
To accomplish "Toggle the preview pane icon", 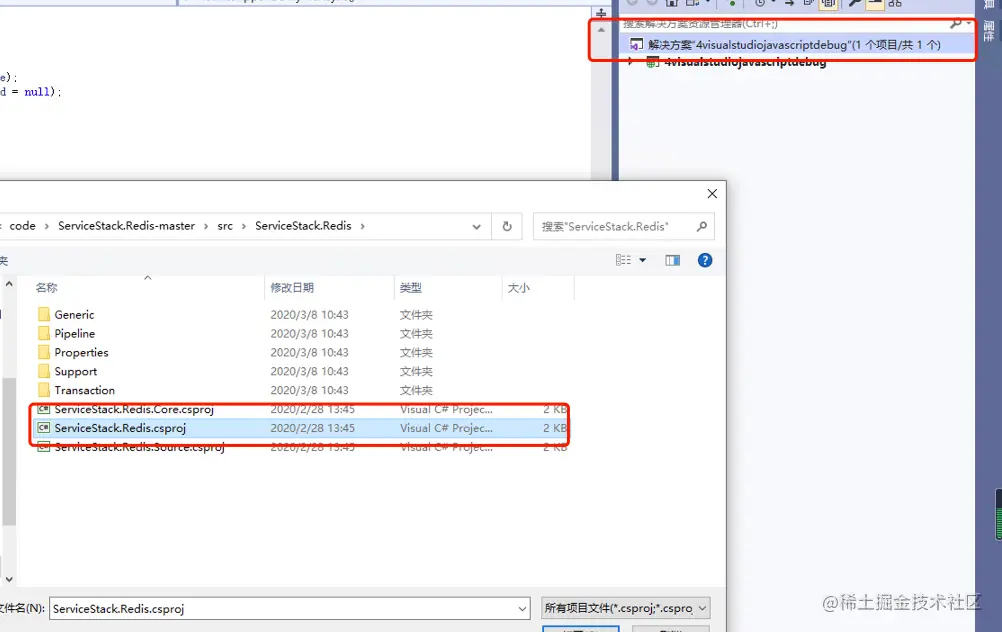I will (x=672, y=260).
